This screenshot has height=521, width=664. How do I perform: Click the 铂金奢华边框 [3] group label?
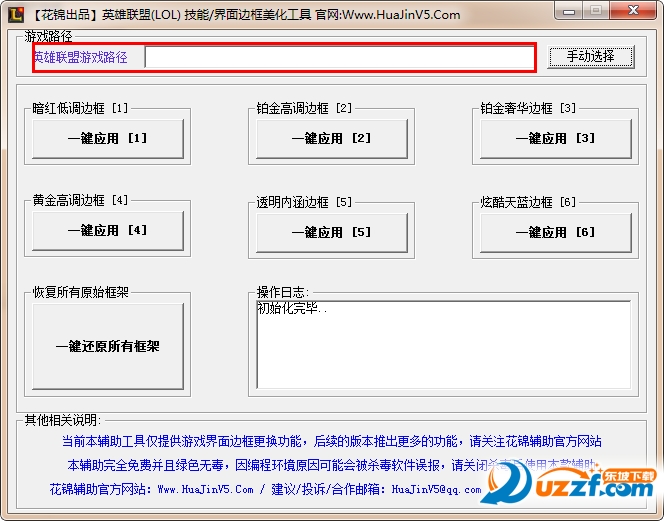[528, 108]
